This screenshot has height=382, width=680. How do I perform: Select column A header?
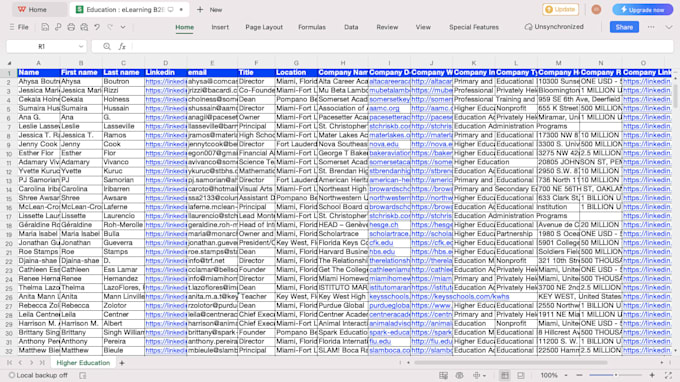pos(38,63)
